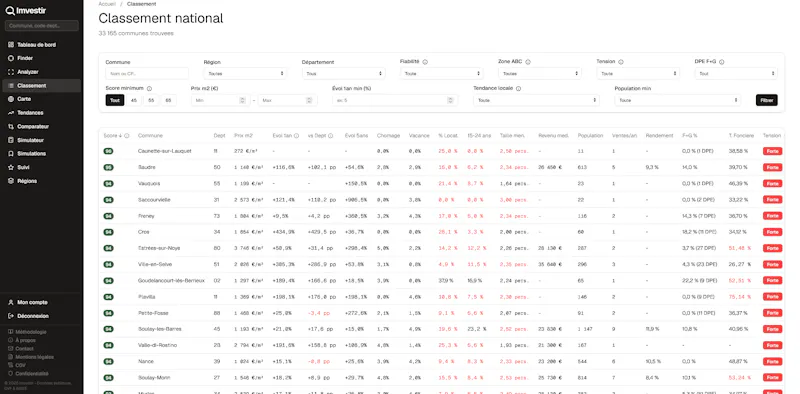Open Tableau de bord in sidebar

36,45
